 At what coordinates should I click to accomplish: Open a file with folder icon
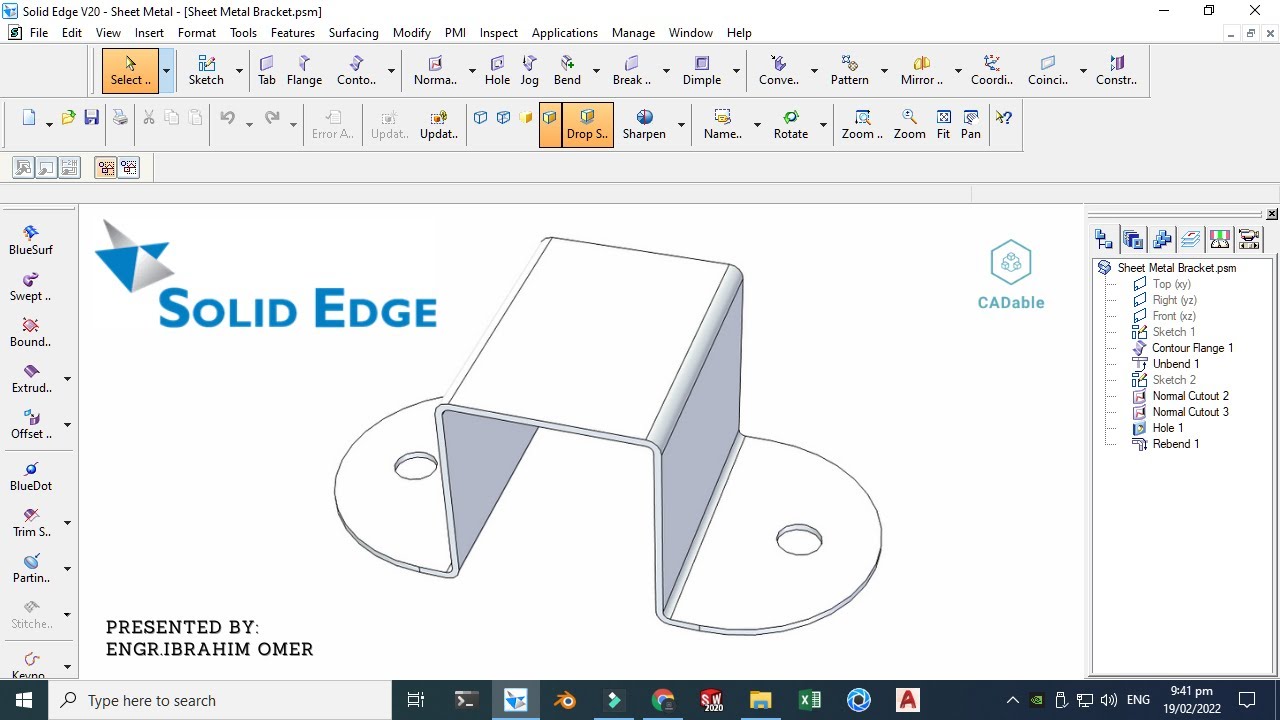[68, 118]
